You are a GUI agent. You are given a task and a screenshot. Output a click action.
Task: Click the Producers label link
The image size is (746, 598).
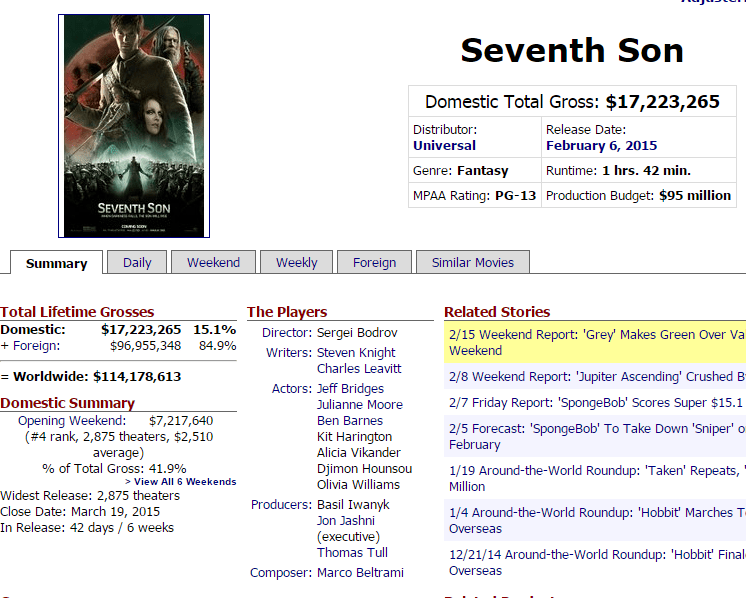click(281, 505)
